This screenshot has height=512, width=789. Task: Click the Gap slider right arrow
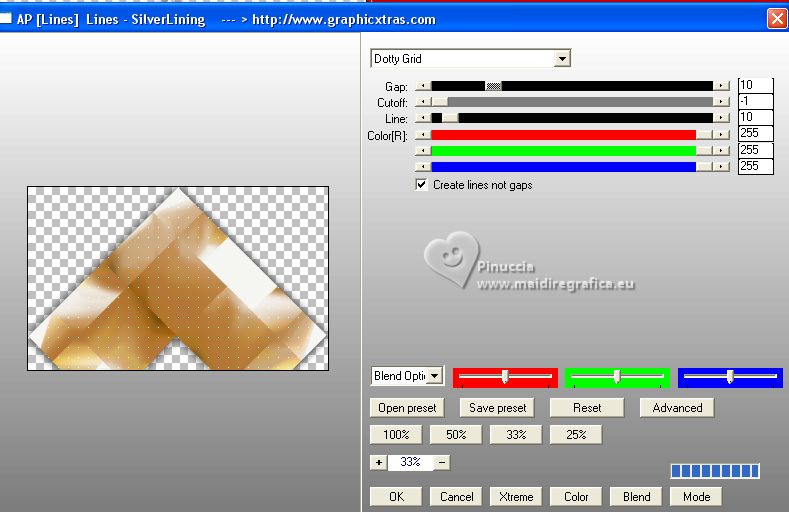coord(722,86)
